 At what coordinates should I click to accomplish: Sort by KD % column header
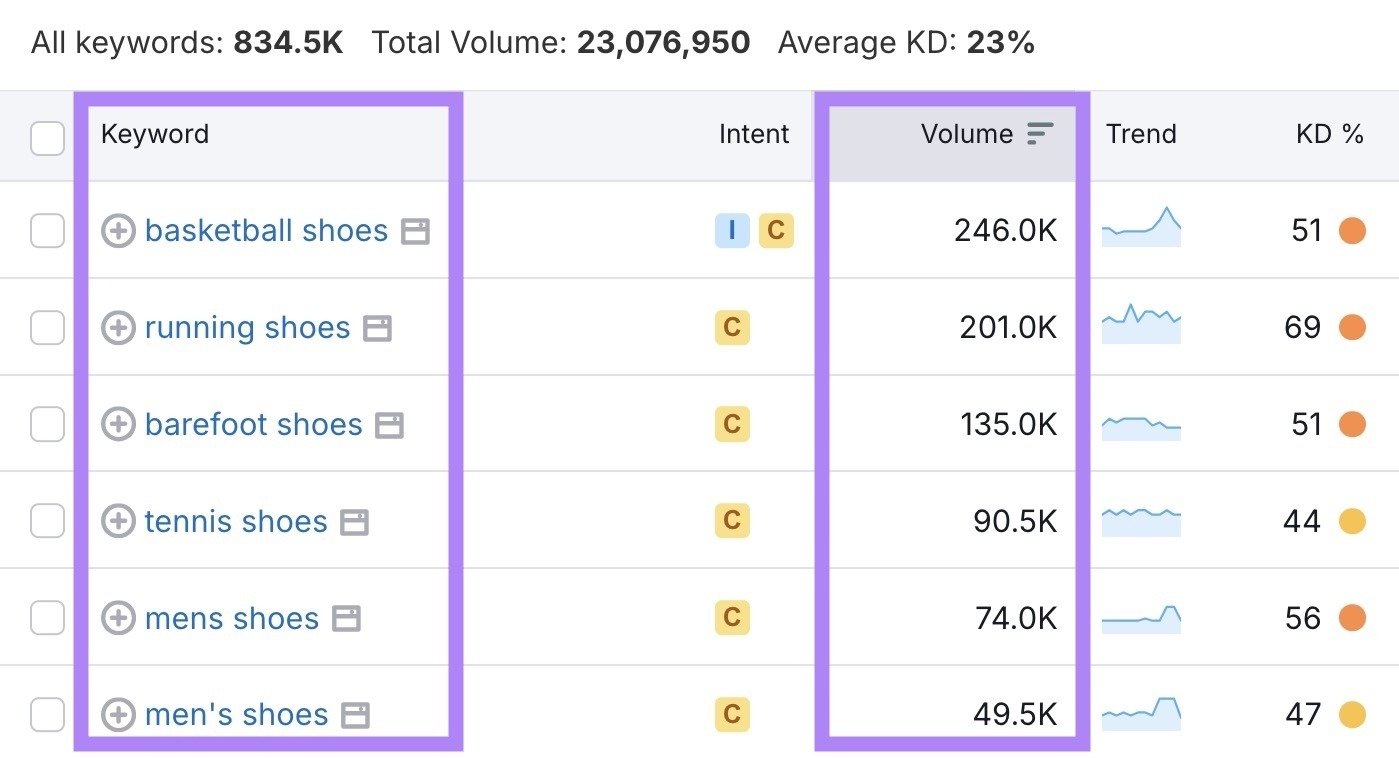pos(1330,134)
